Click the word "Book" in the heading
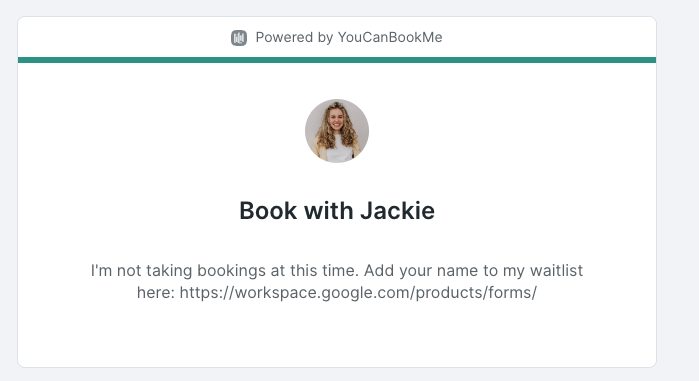 tap(268, 210)
